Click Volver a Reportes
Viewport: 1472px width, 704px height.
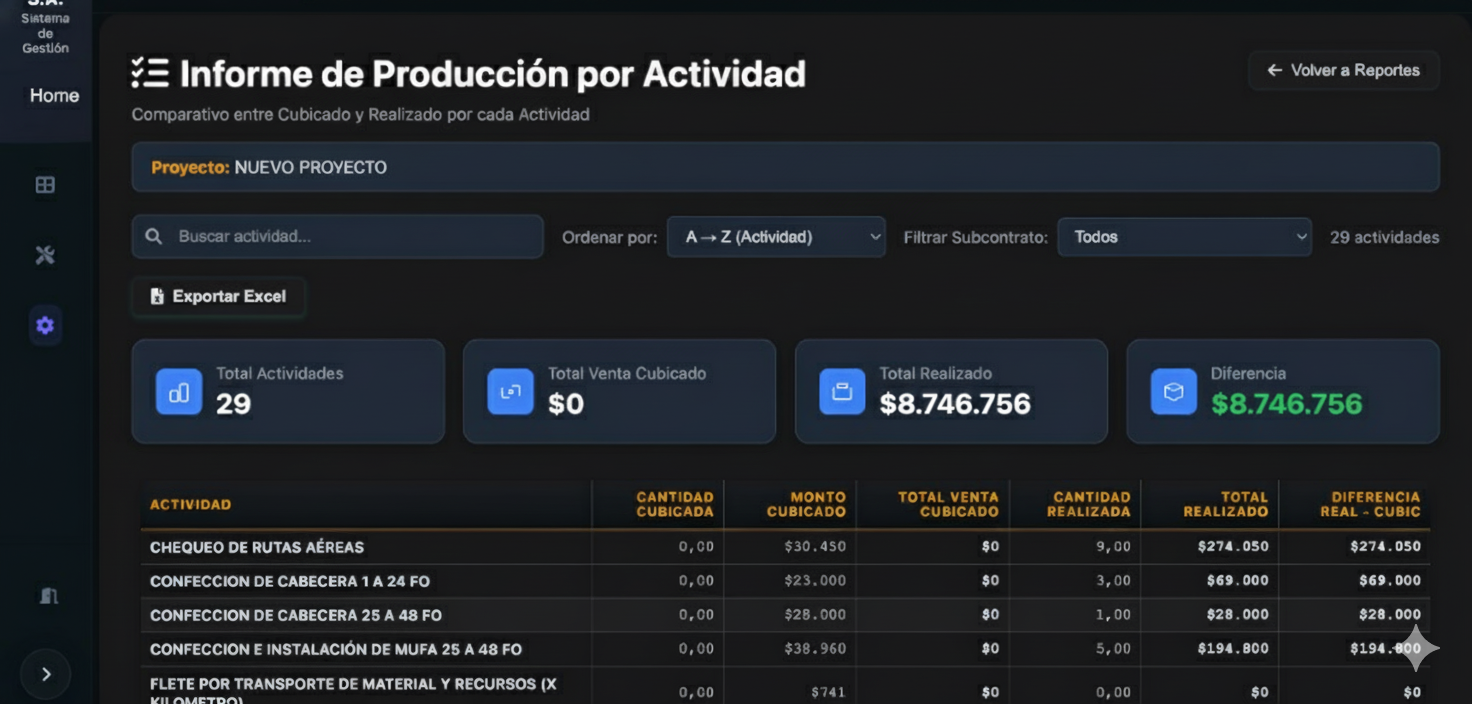[x=1343, y=70]
